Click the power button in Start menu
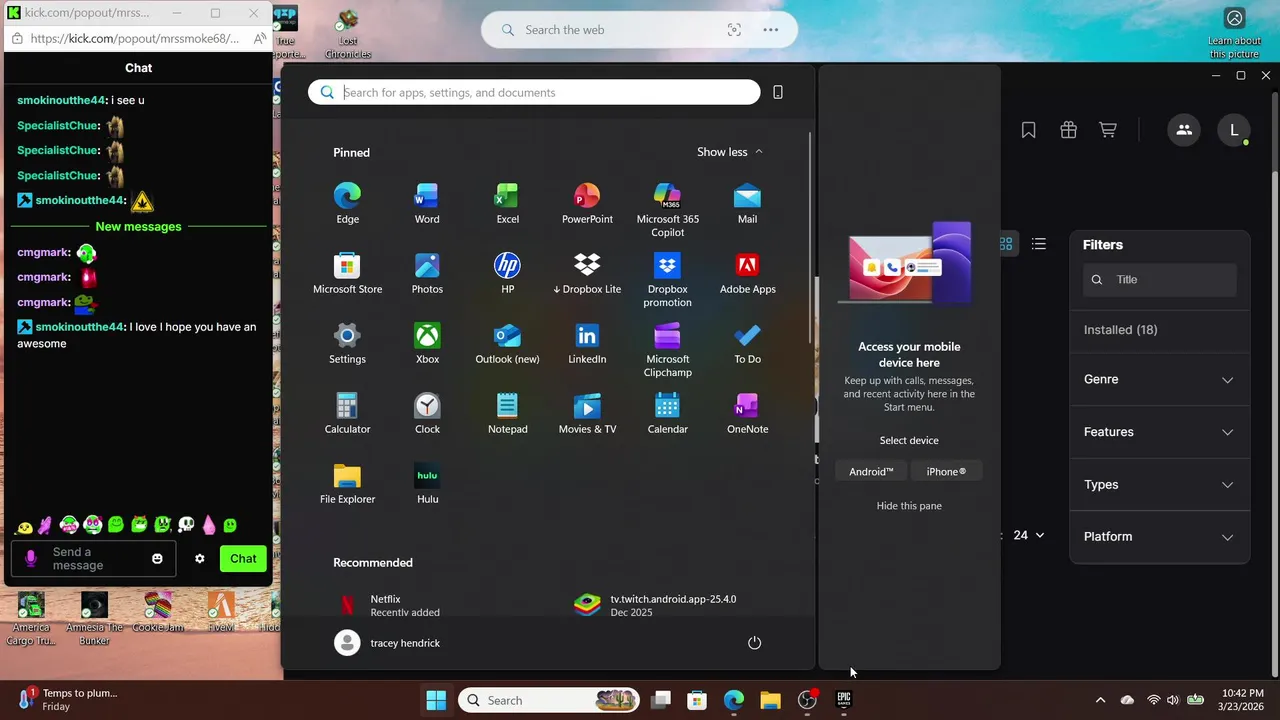 pos(754,643)
